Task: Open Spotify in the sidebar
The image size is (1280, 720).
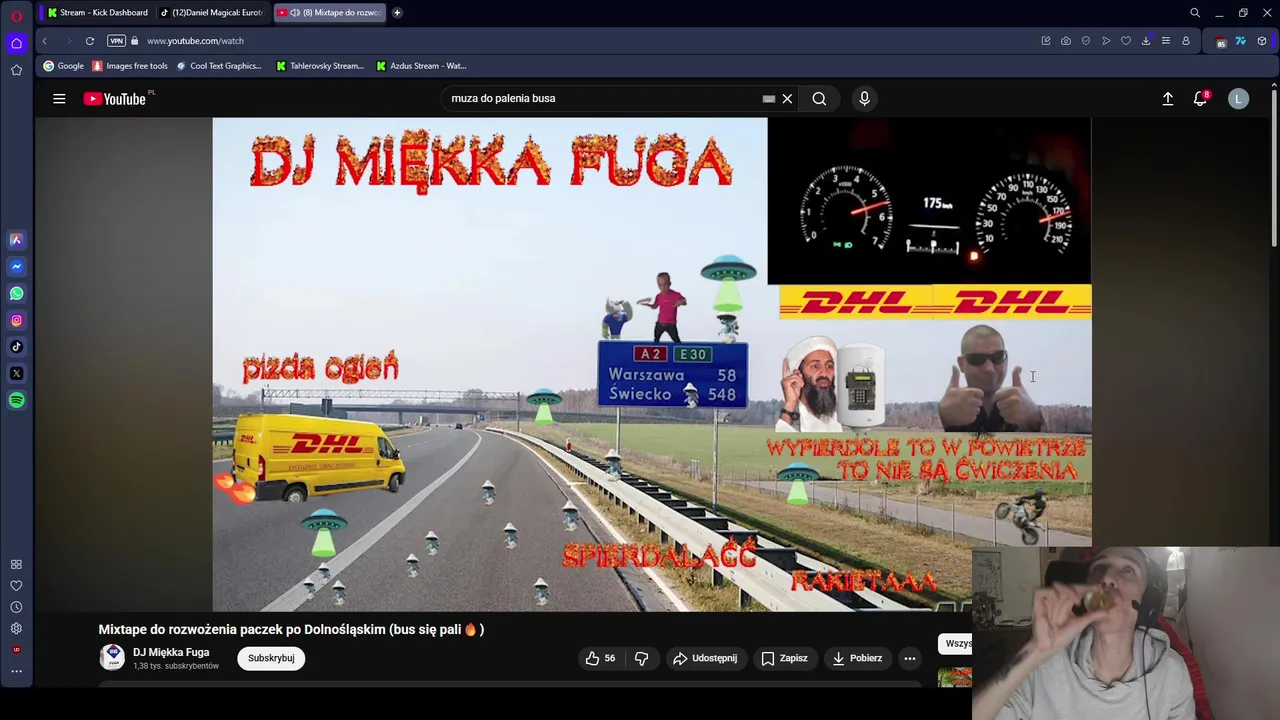Action: tap(16, 400)
